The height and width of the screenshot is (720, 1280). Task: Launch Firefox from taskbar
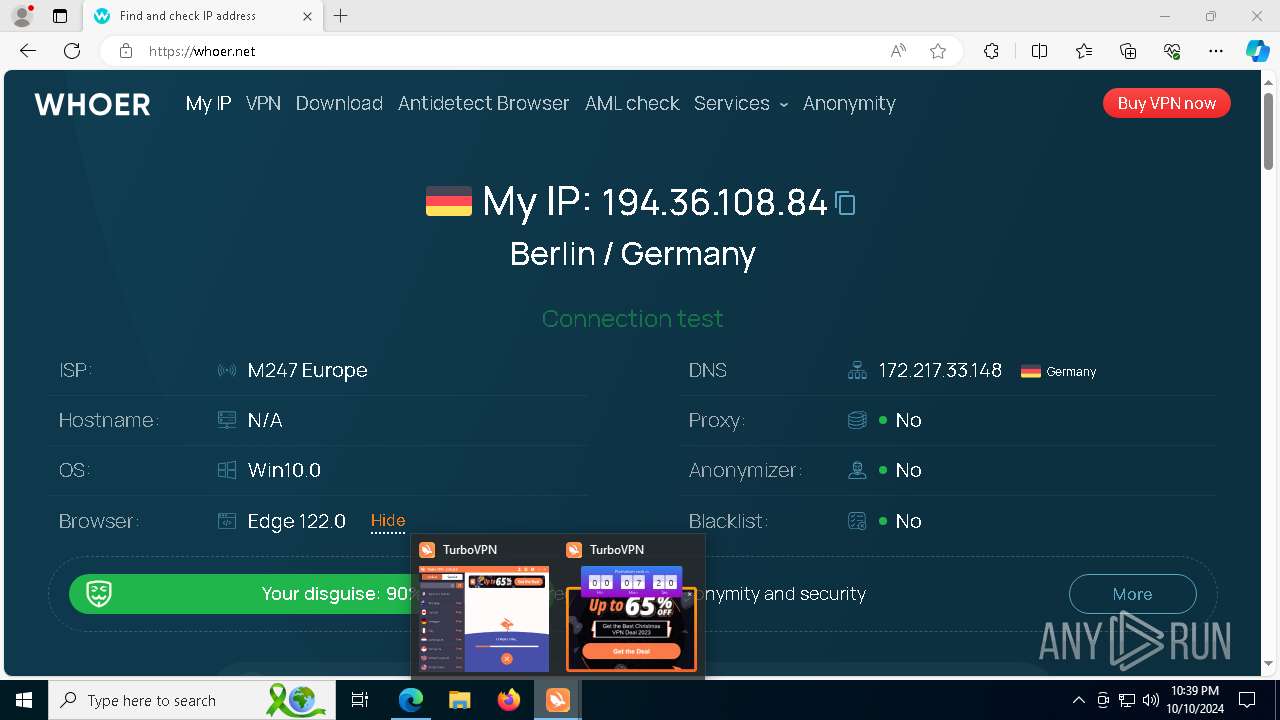click(508, 700)
